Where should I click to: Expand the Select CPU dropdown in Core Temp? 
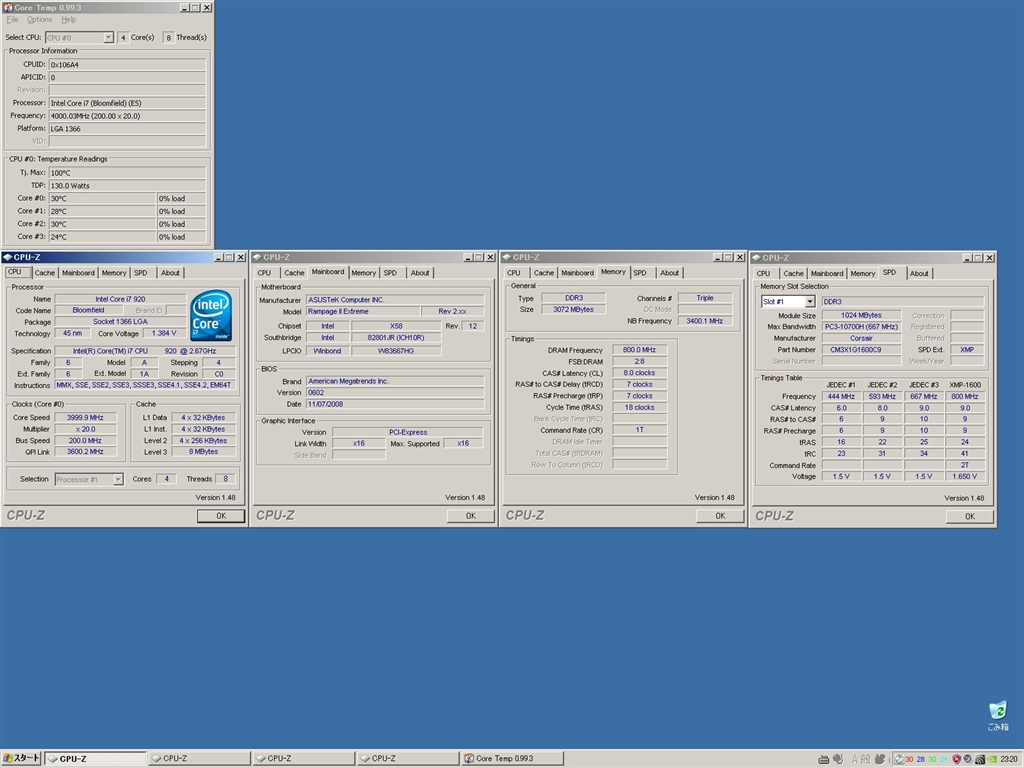(108, 37)
